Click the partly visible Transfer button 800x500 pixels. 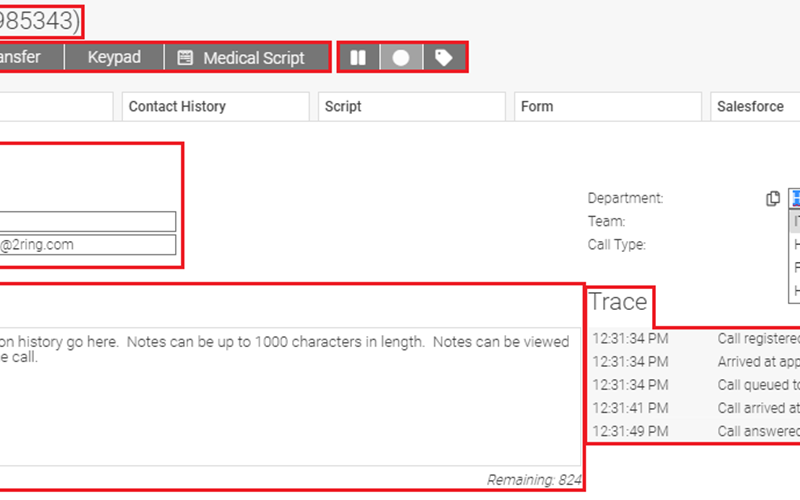[x=32, y=58]
